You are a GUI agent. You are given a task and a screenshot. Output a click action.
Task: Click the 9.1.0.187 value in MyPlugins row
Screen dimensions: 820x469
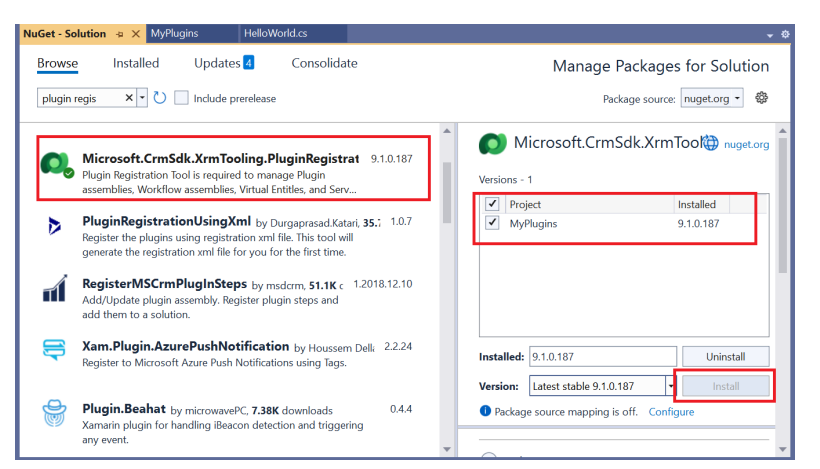pos(698,223)
